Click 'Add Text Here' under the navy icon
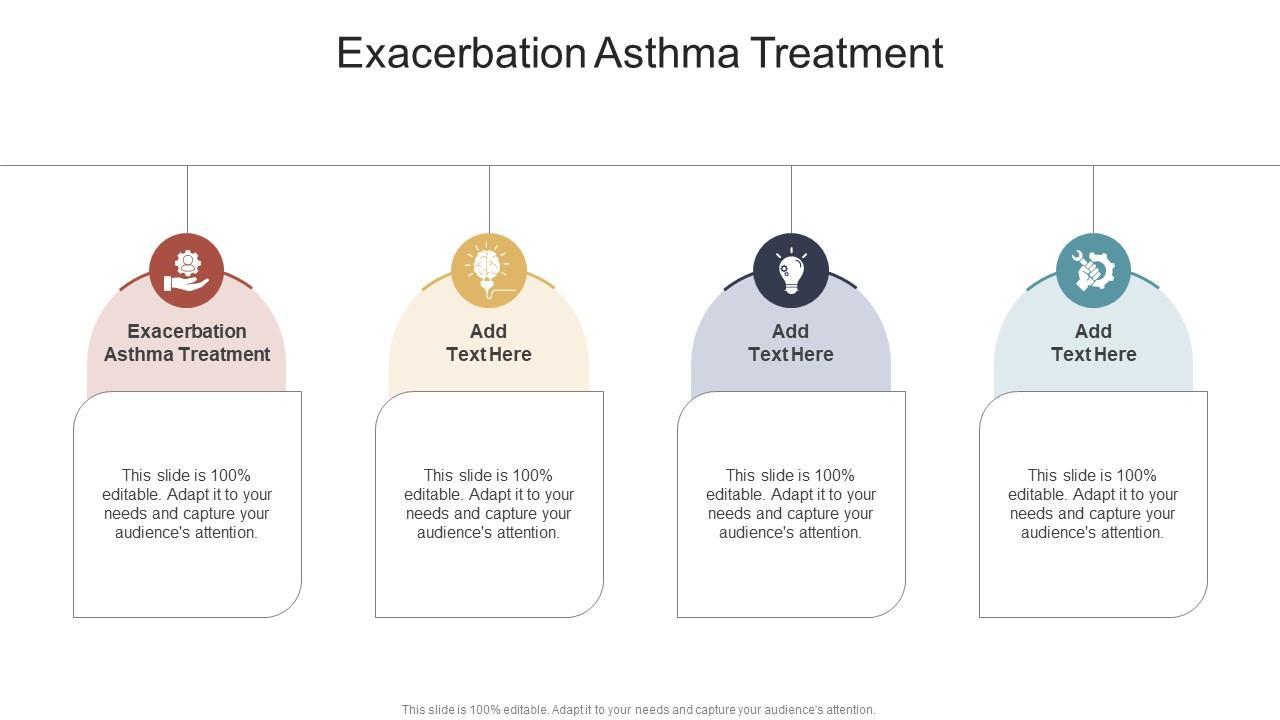The width and height of the screenshot is (1280, 720). (791, 342)
